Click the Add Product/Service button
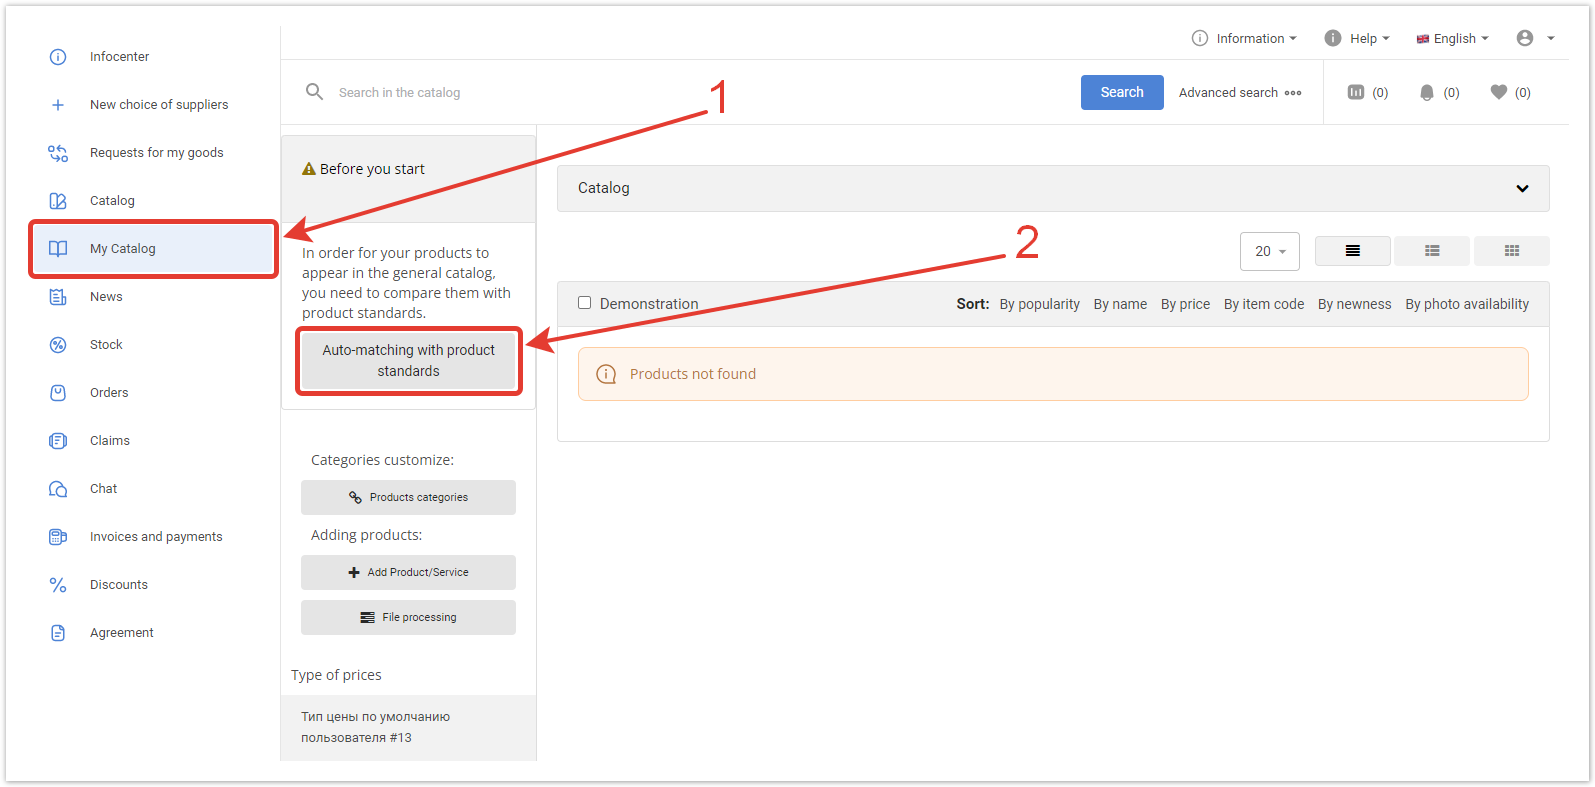The width and height of the screenshot is (1595, 787). tap(408, 572)
